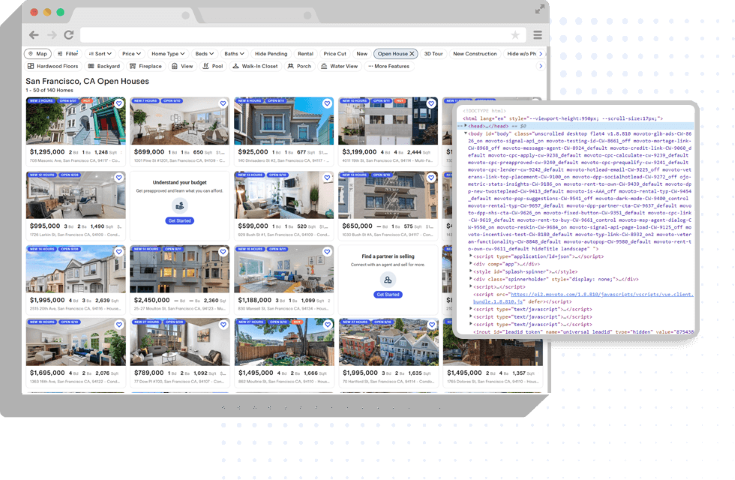Click Get Started under Understand your budget
735x480 pixels.
pos(180,221)
